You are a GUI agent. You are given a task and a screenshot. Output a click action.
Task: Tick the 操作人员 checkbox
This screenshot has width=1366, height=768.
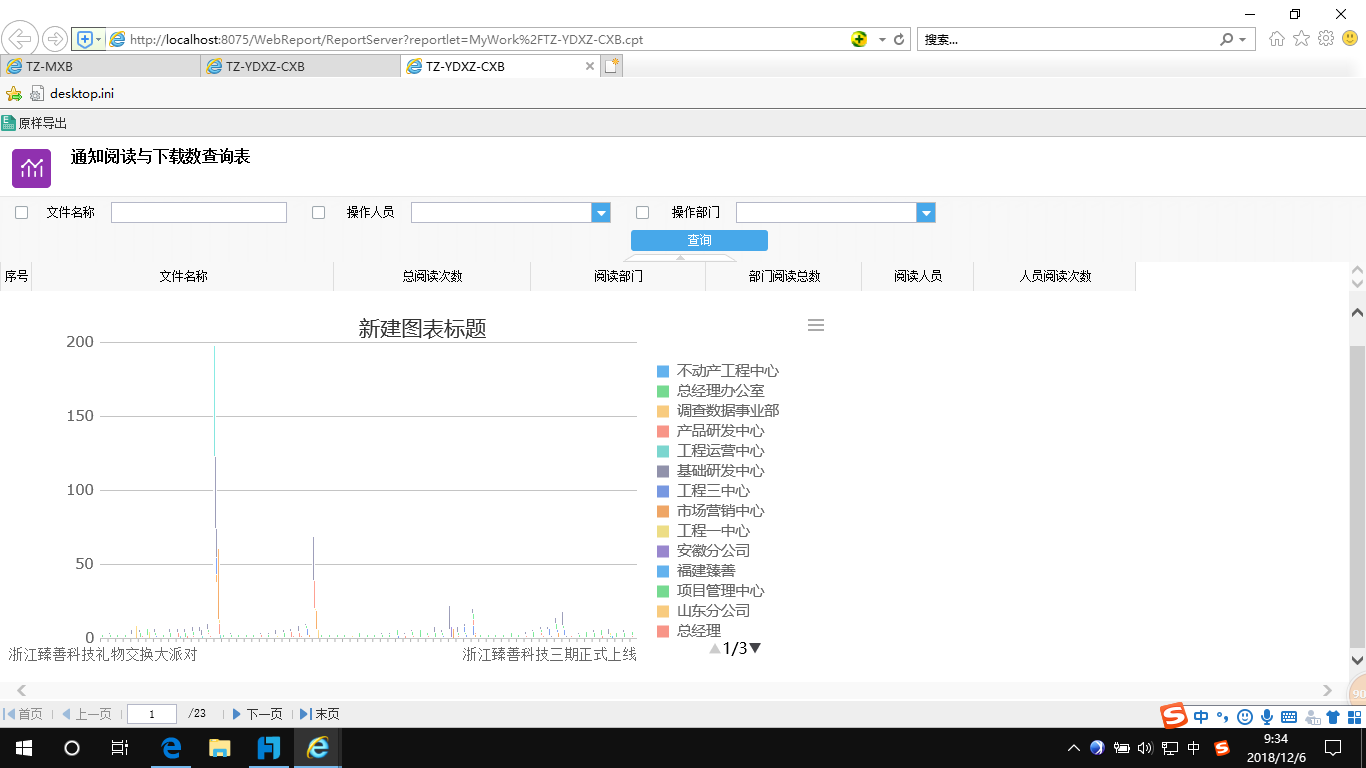pos(319,213)
